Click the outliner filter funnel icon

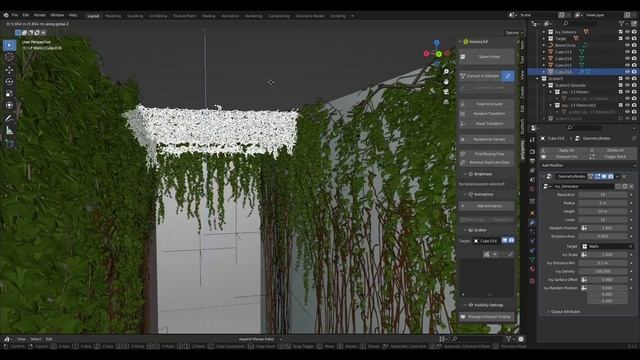click(x=622, y=24)
